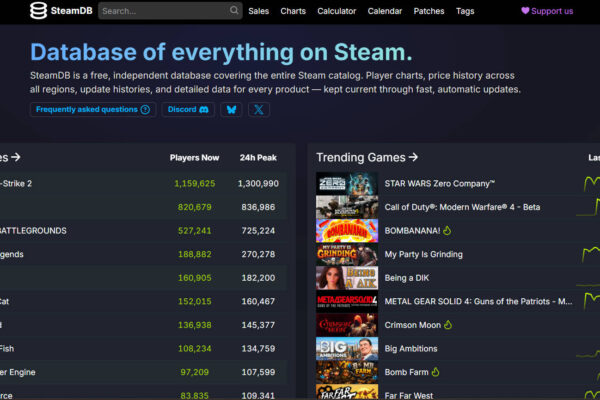Click the Metal Gear Solid 4 thumbnail
This screenshot has width=600, height=400.
[347, 301]
